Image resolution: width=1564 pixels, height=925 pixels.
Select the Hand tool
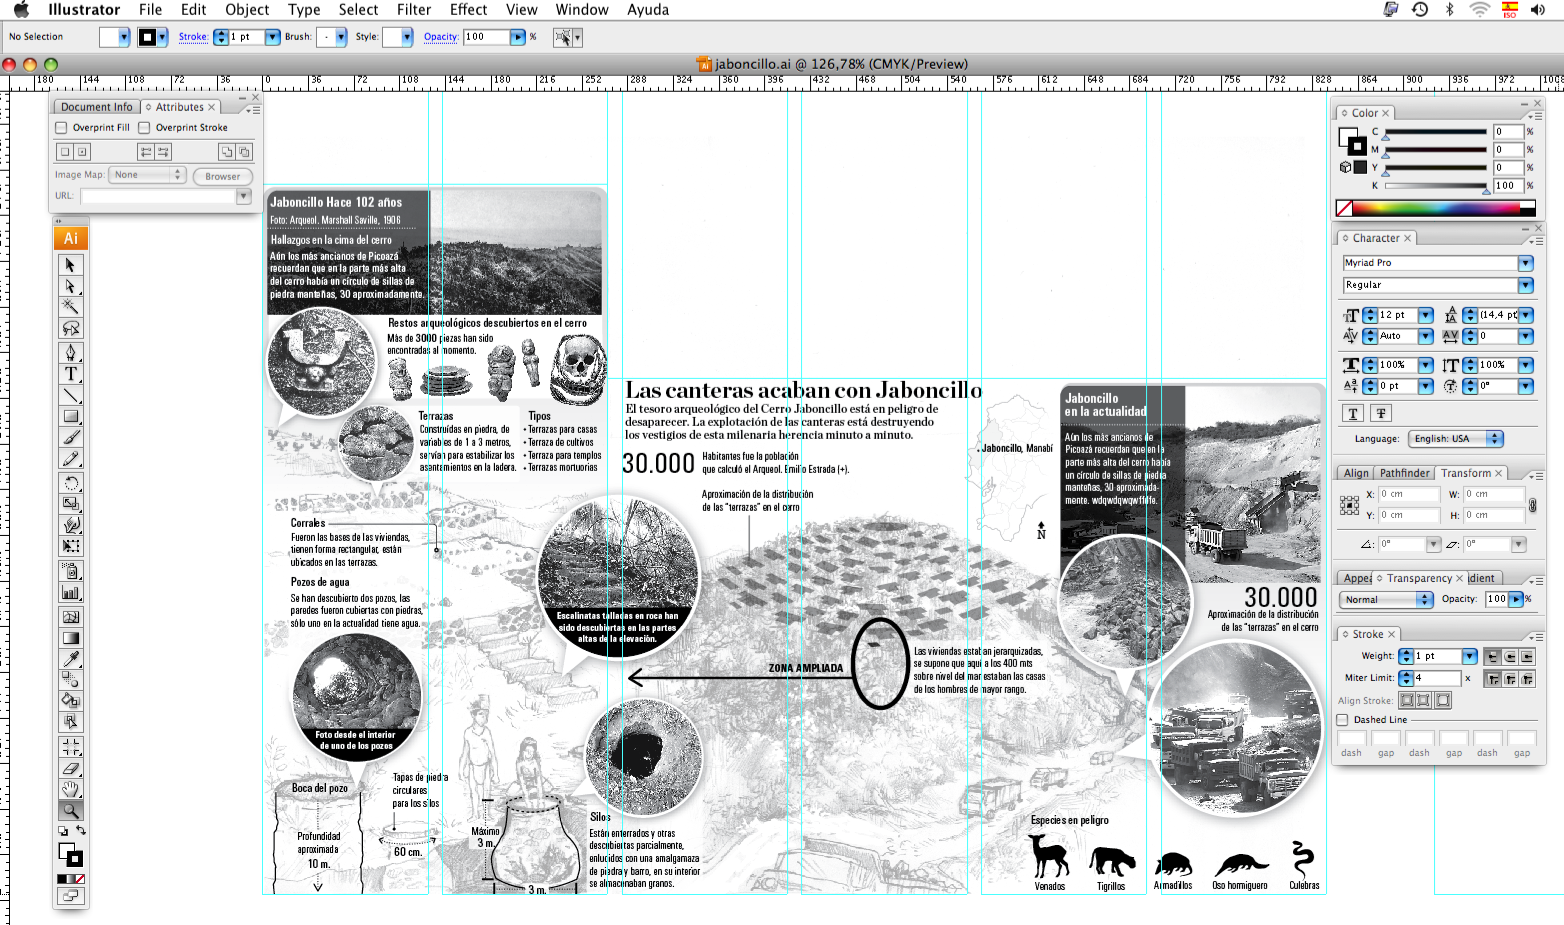pyautogui.click(x=70, y=789)
